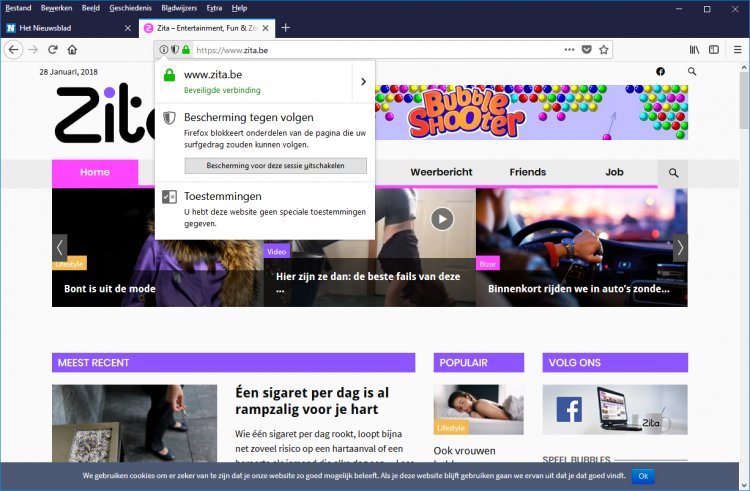Click the 'Beveiligde verbinding' text in popup
750x491 pixels.
222,90
